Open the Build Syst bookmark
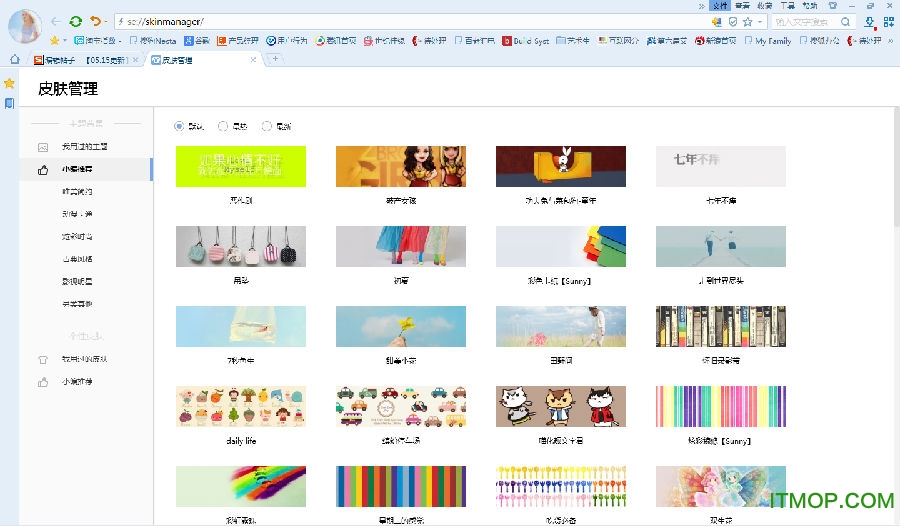 pos(526,41)
